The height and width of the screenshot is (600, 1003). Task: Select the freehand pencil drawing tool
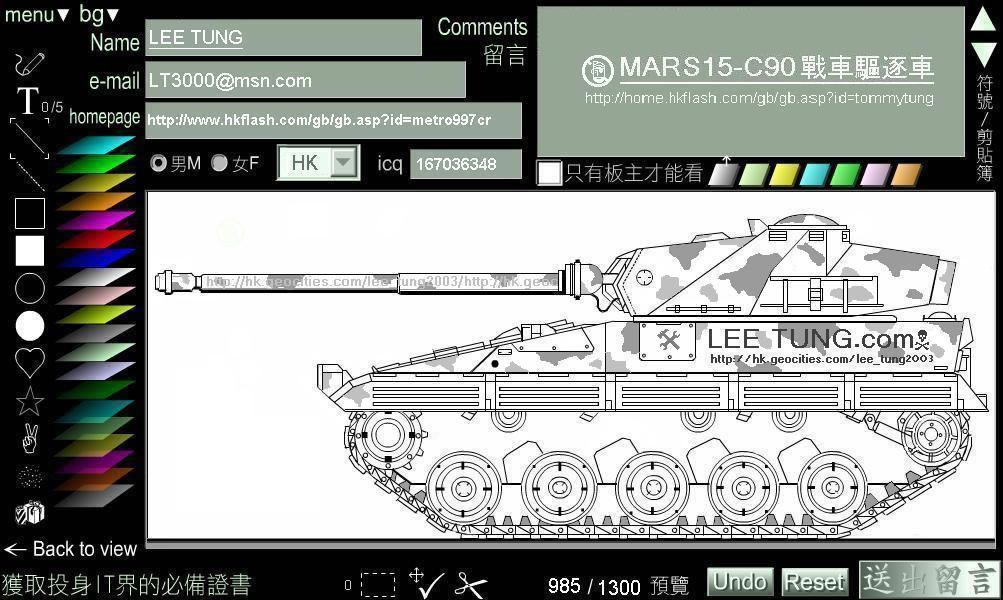click(29, 63)
